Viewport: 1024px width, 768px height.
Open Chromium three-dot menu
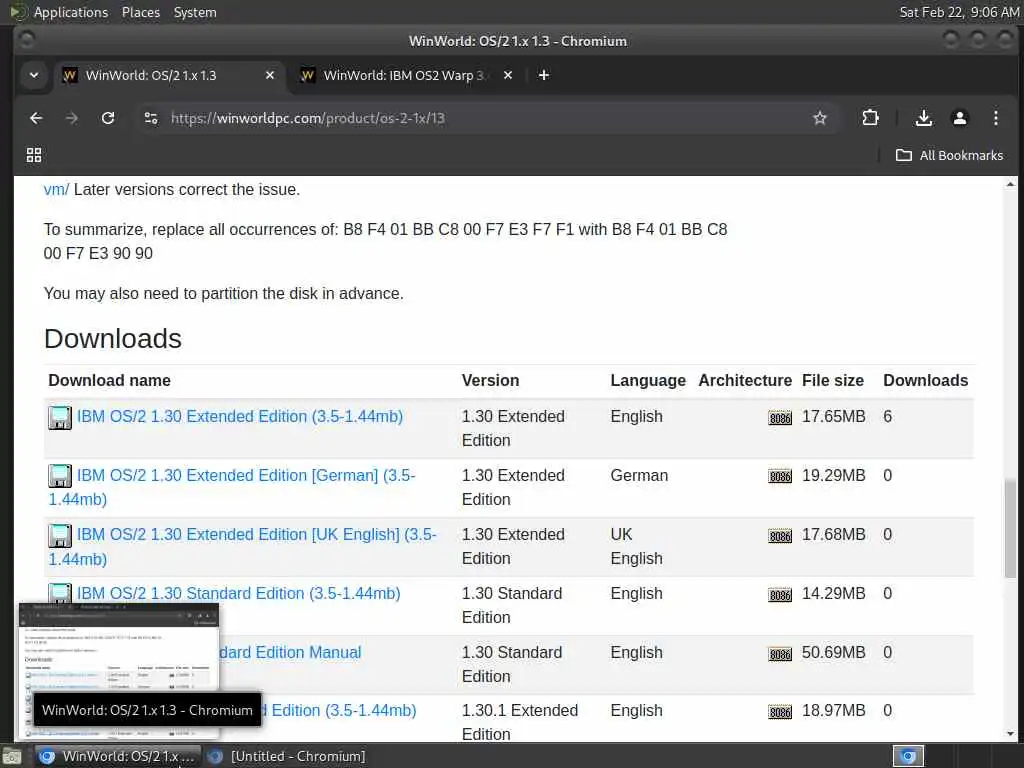995,118
